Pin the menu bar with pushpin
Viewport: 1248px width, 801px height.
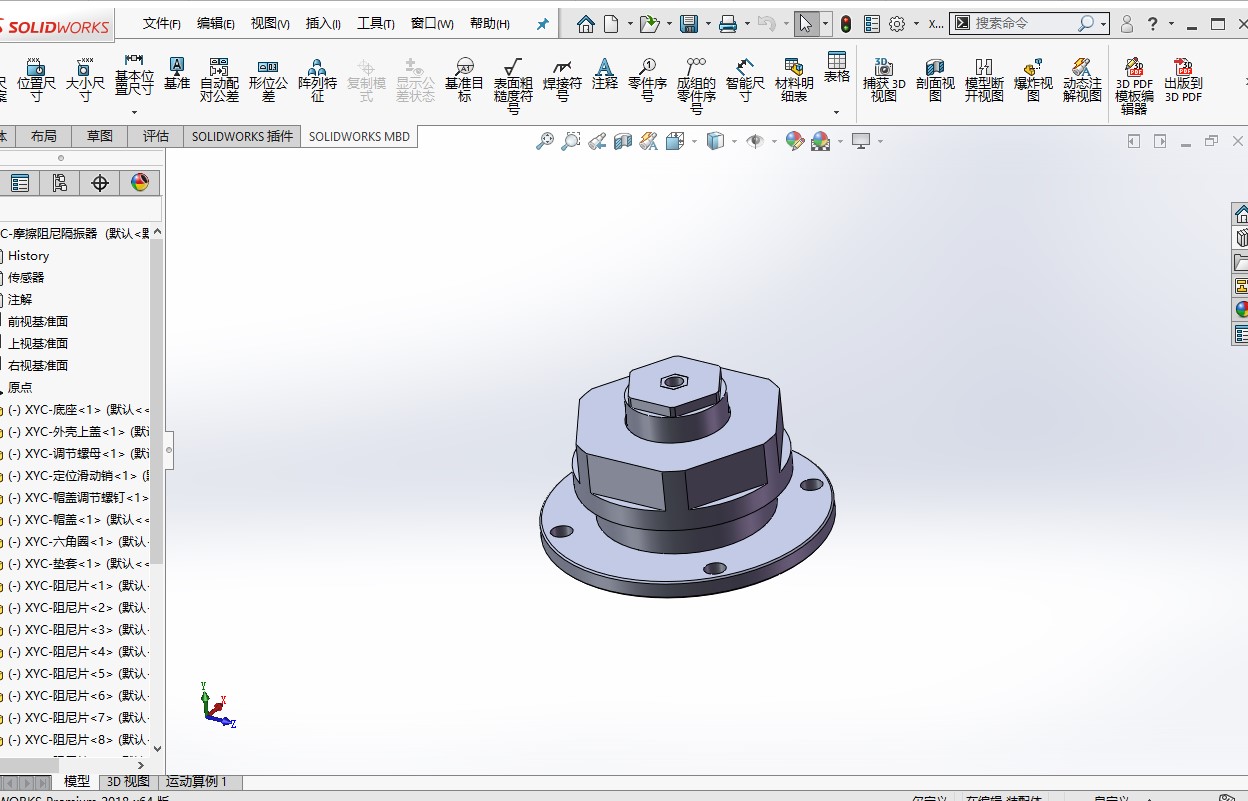[x=542, y=24]
